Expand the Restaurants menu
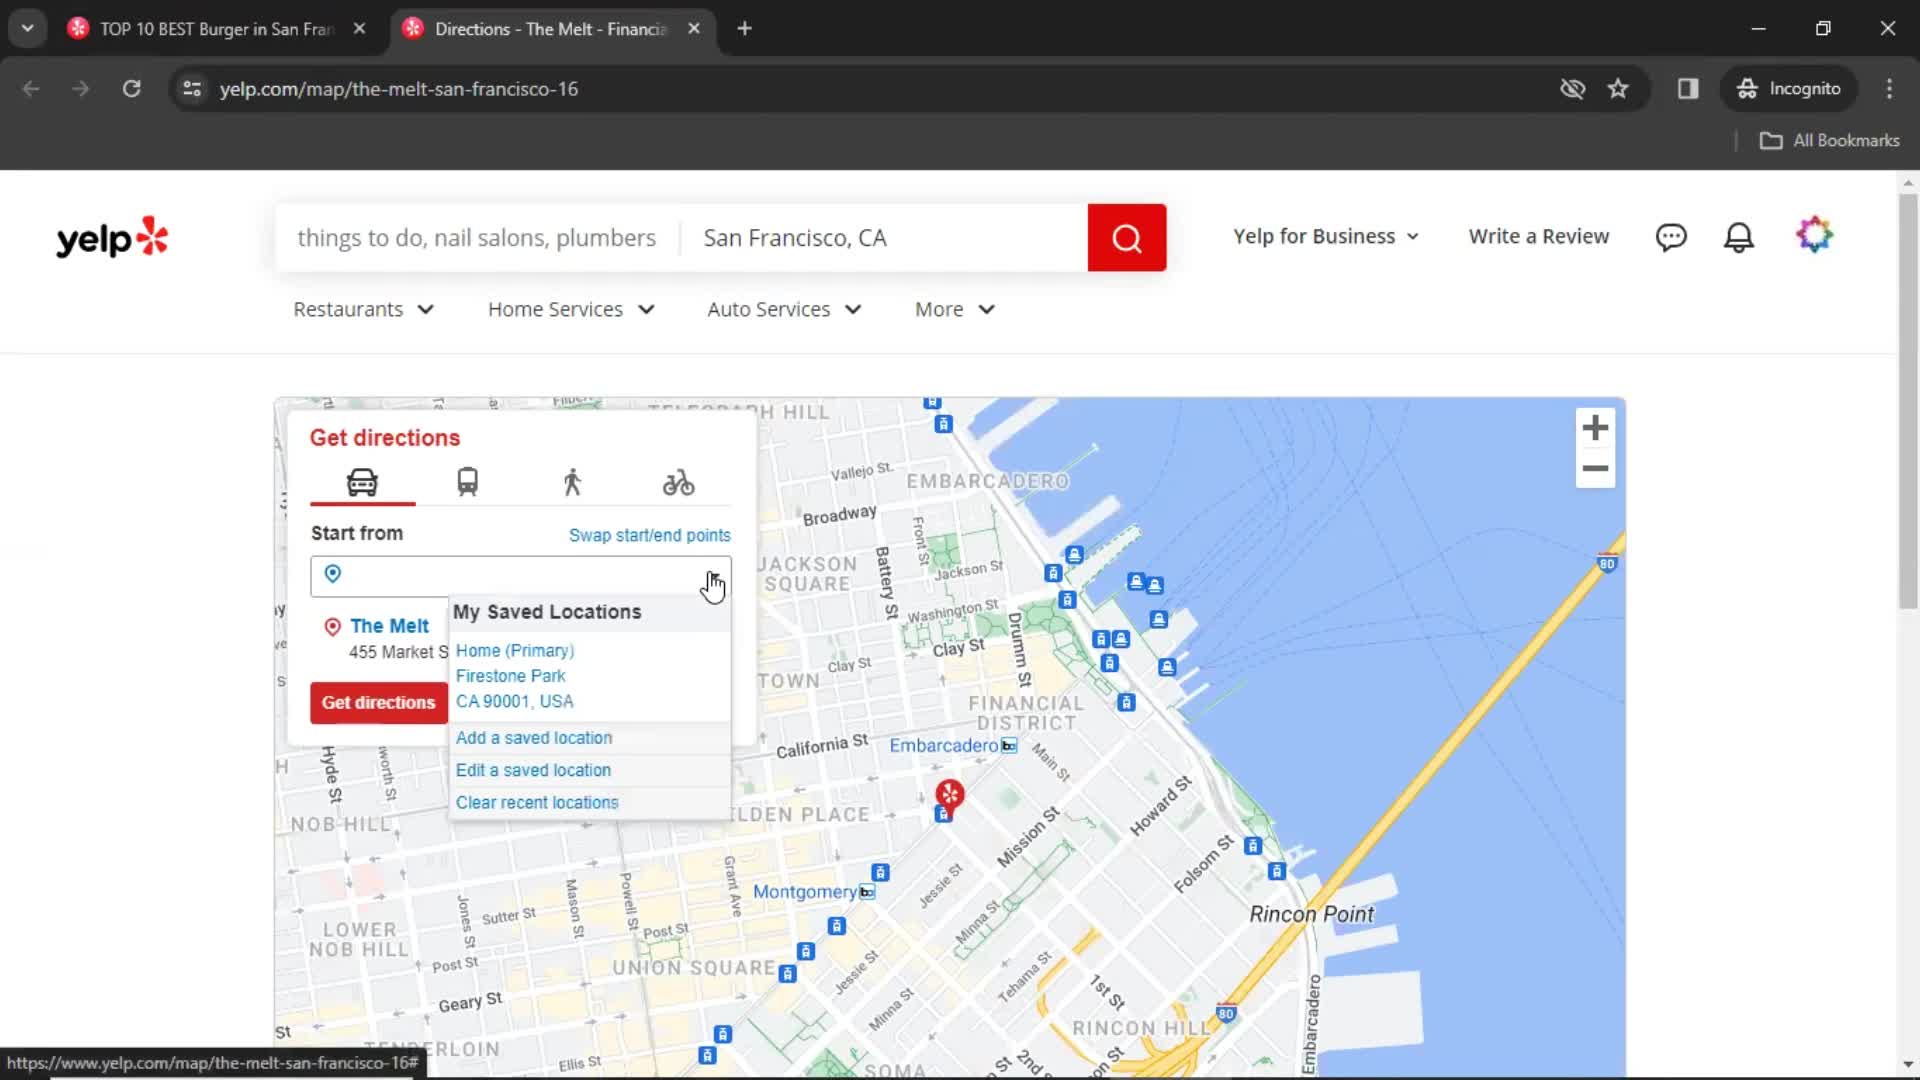 point(363,309)
